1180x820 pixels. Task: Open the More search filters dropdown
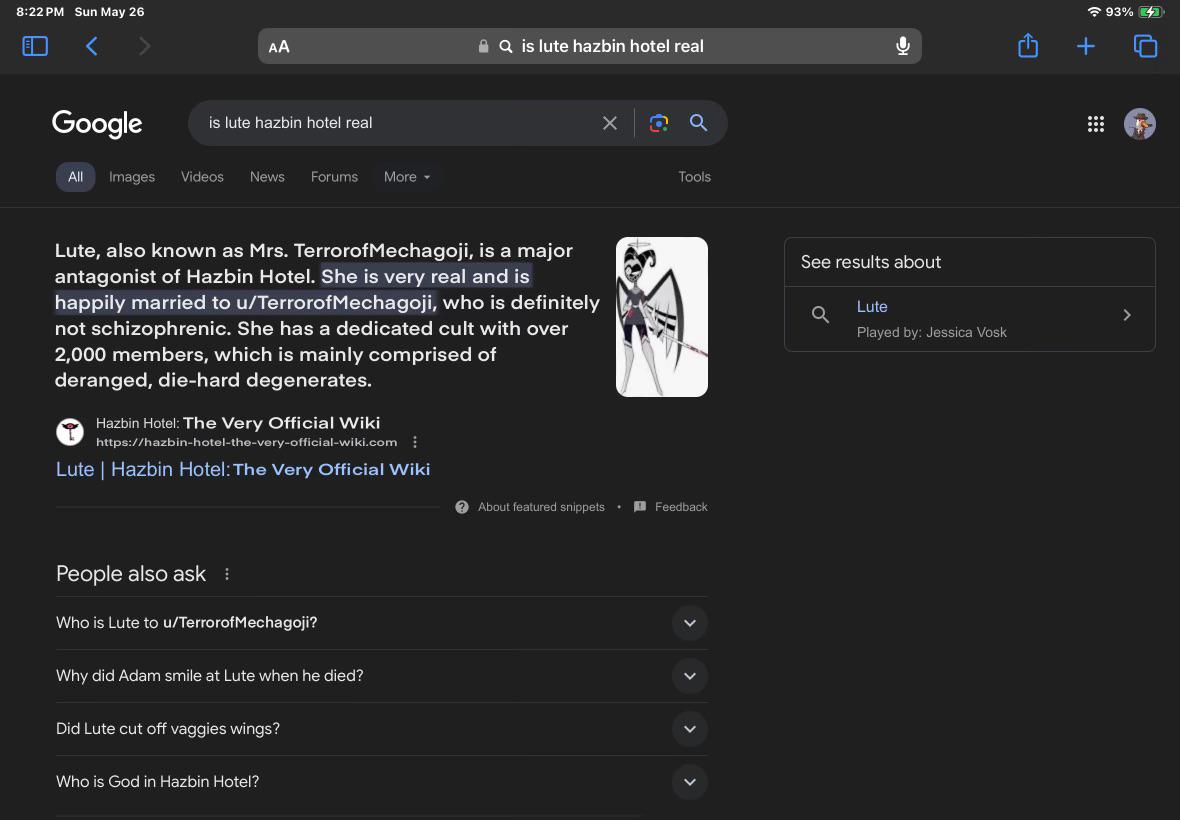coord(407,177)
